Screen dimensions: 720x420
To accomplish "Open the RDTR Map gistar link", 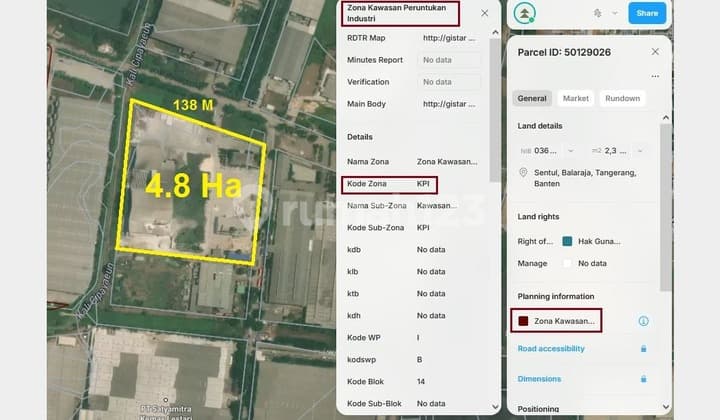I will [449, 38].
